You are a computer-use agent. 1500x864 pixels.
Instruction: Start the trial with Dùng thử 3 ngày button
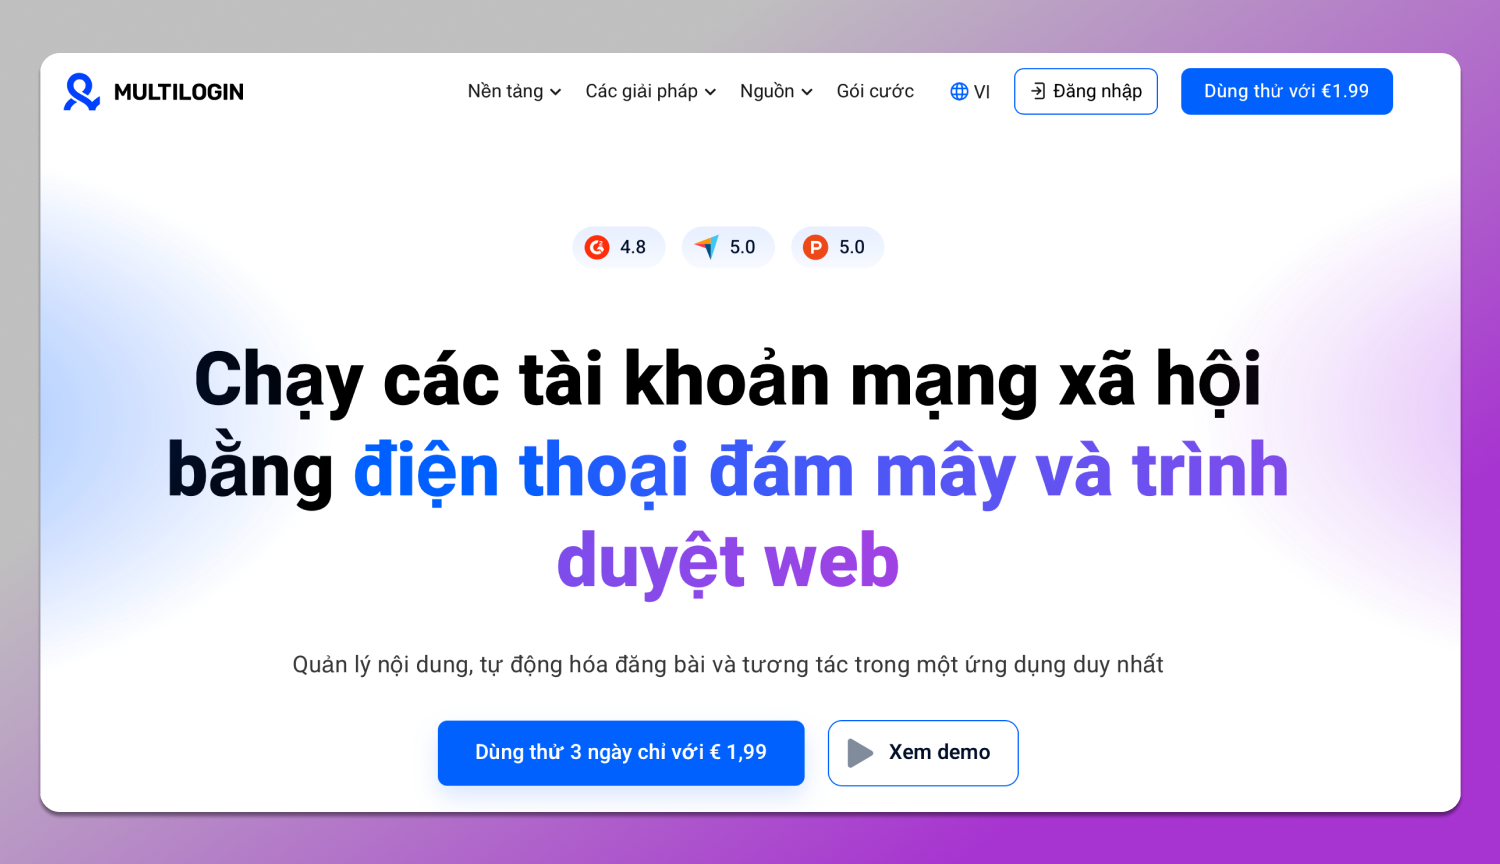tap(621, 752)
